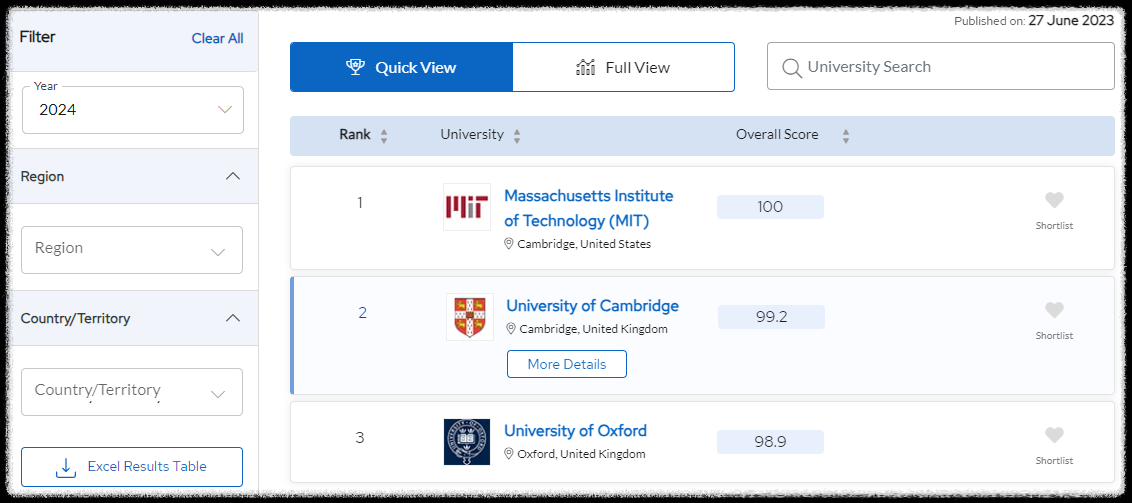Image resolution: width=1132 pixels, height=503 pixels.
Task: Open the Region select dropdown
Action: point(132,250)
